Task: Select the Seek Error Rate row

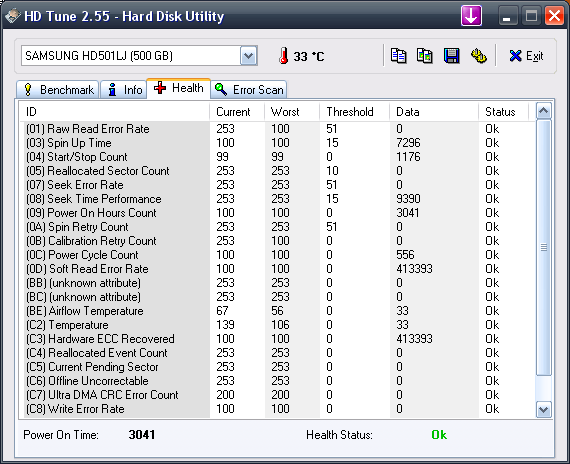Action: click(x=277, y=185)
